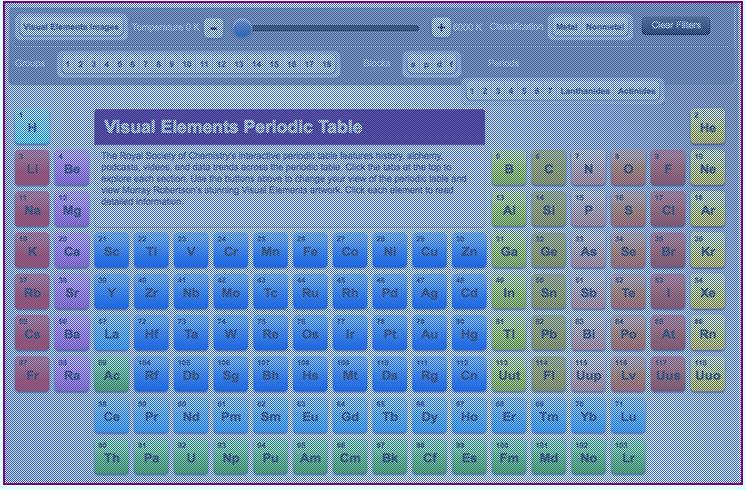Click the temperature slider handle
The height and width of the screenshot is (490, 746).
click(x=242, y=29)
